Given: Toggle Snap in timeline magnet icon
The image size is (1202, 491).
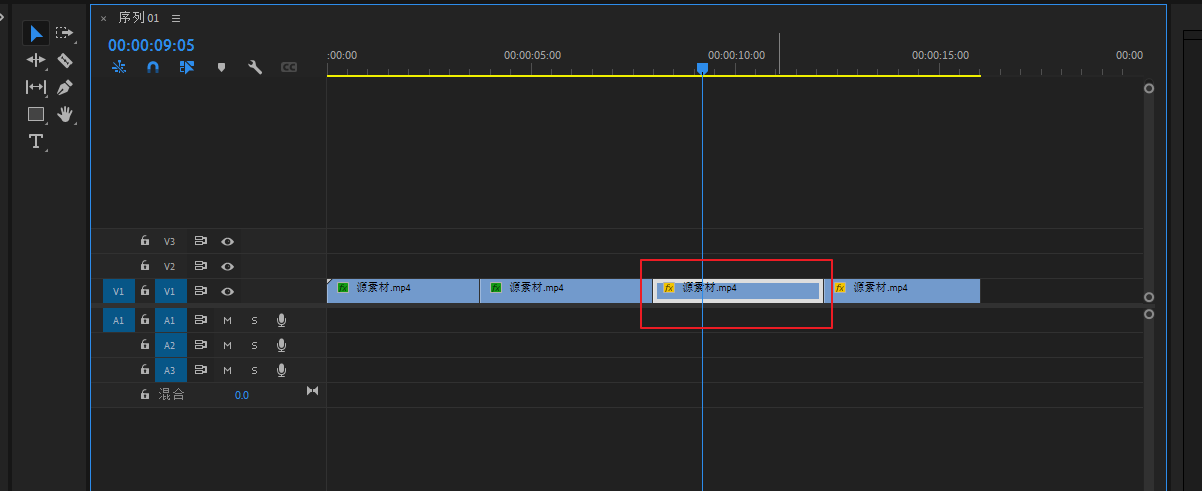Looking at the screenshot, I should click(153, 67).
